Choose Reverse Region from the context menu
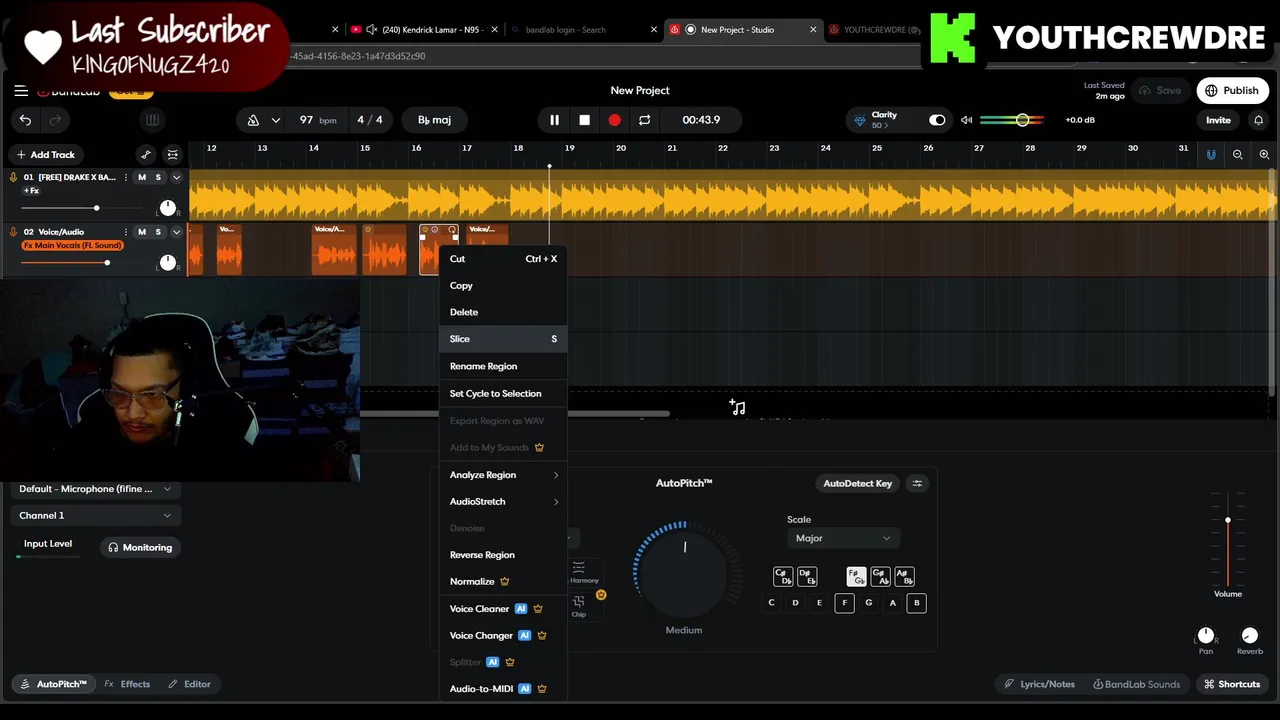The height and width of the screenshot is (720, 1280). pos(503,555)
